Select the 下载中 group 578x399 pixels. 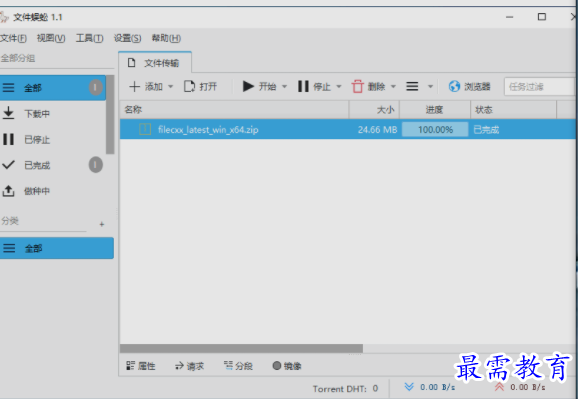tap(53, 114)
